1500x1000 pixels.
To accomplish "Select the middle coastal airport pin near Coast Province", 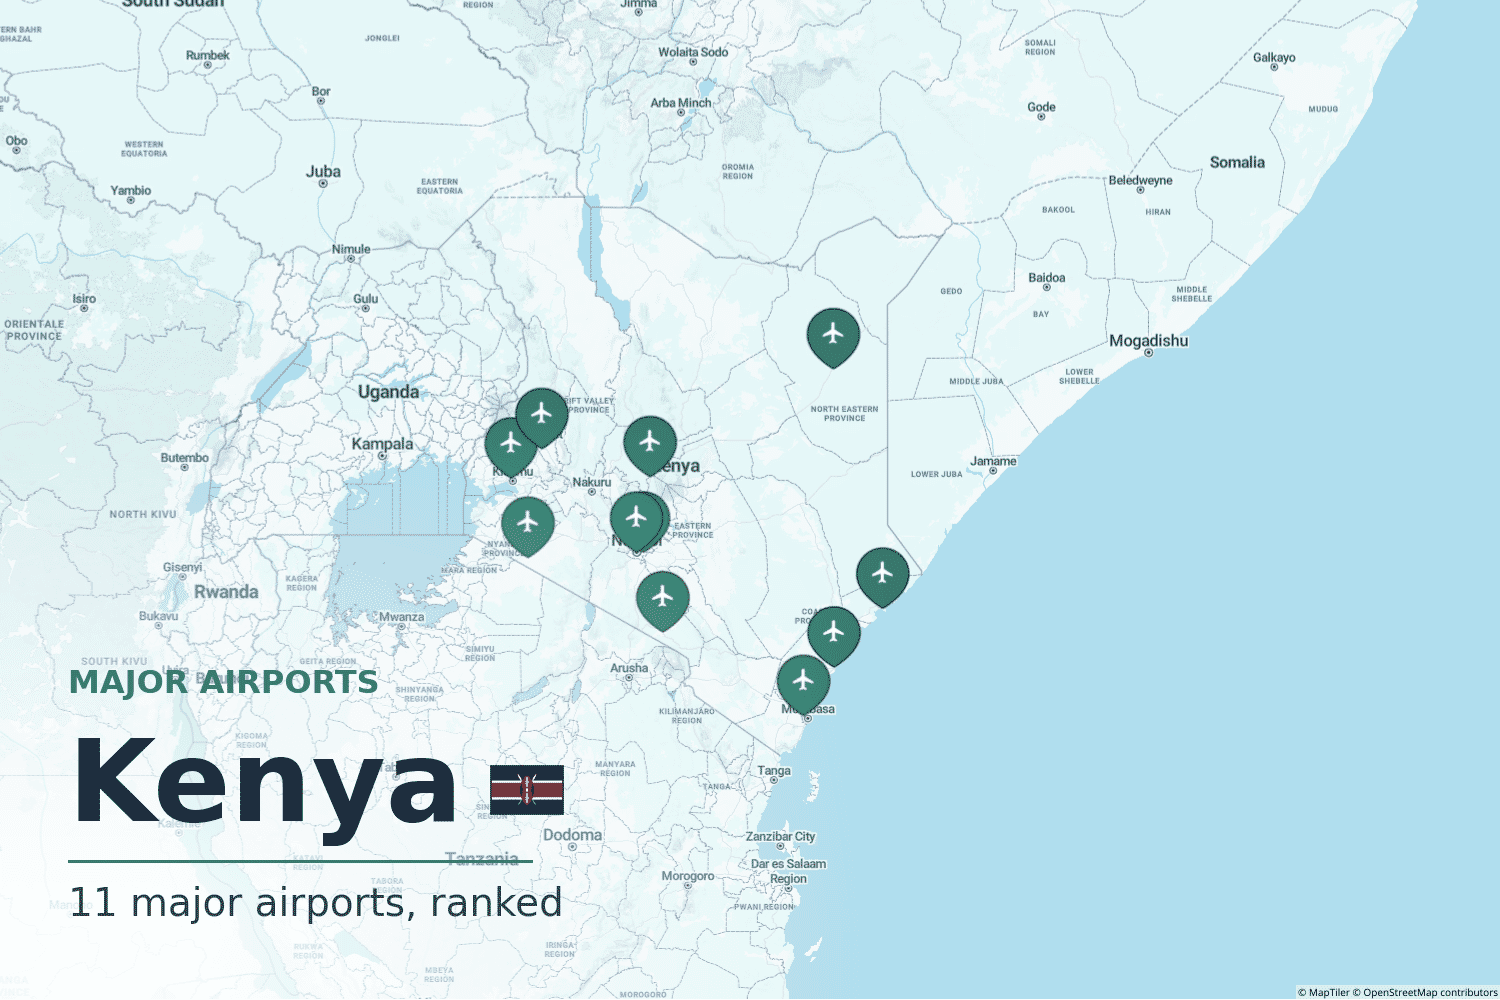I will click(834, 635).
